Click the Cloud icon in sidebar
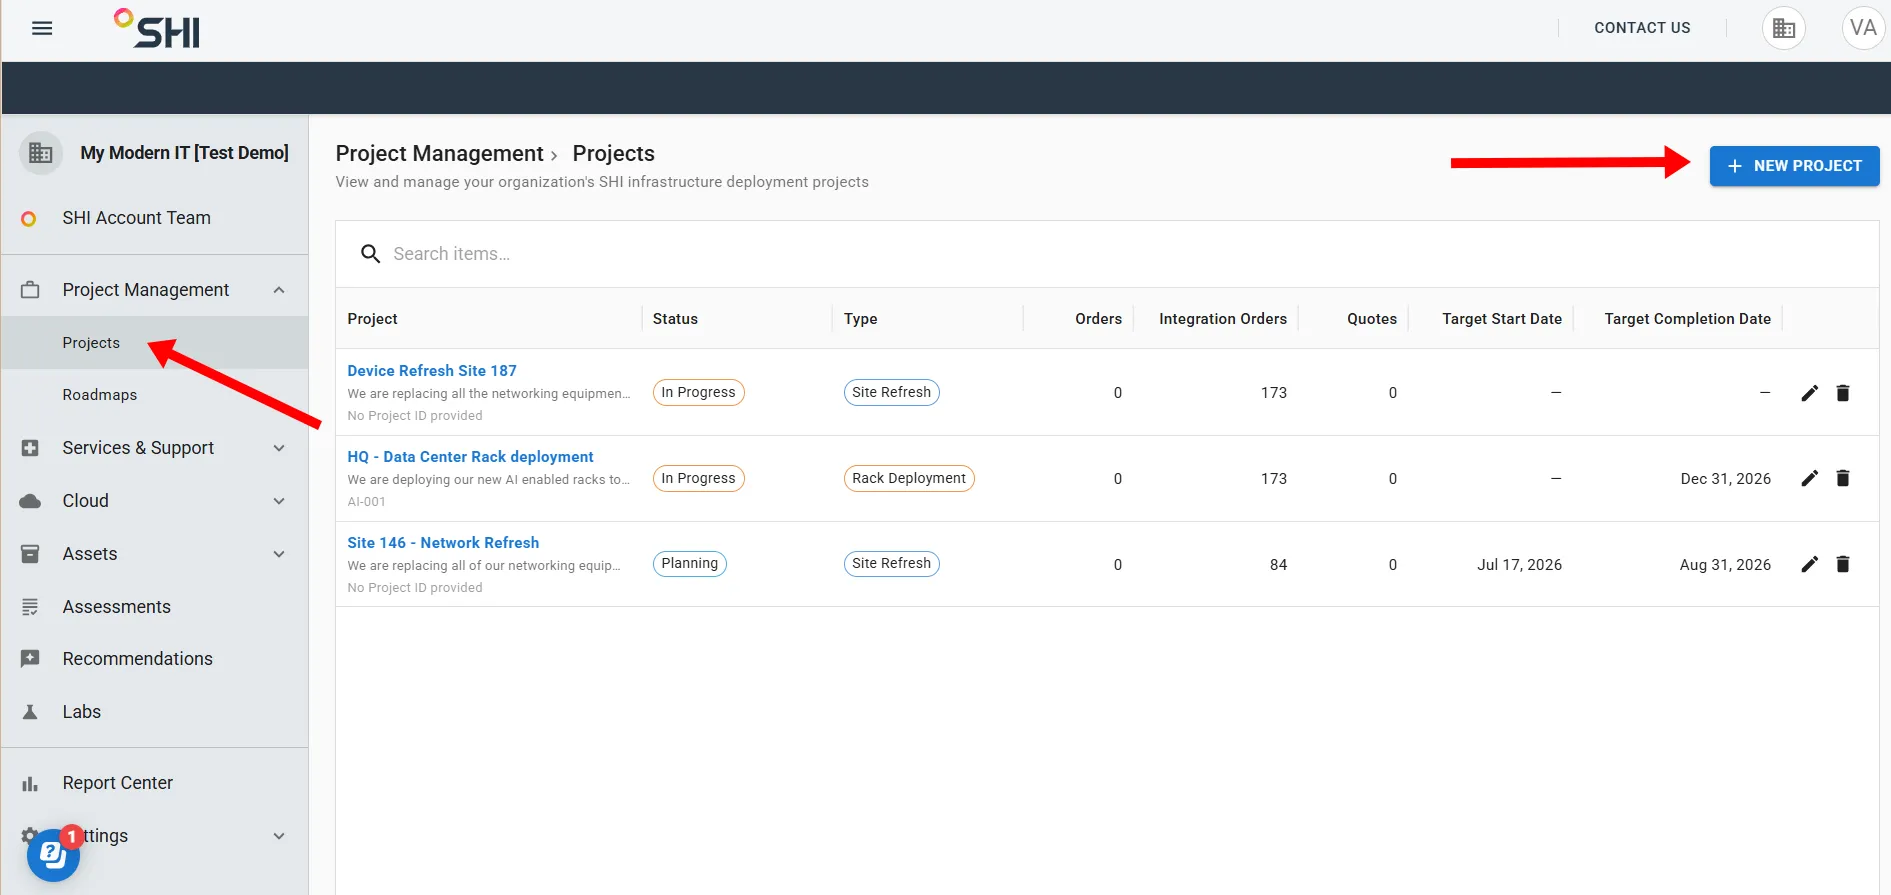This screenshot has width=1891, height=895. (x=30, y=501)
